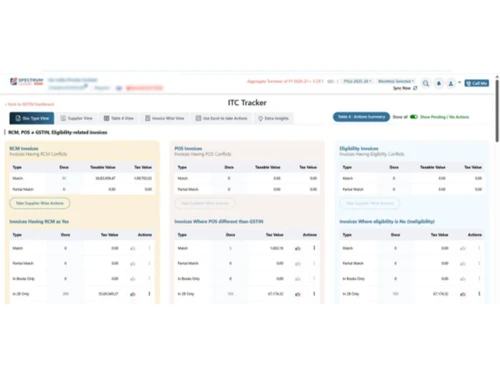Open three-dot menu for Ineligibility Match row
Screen dimensions: 500x375
click(479, 248)
